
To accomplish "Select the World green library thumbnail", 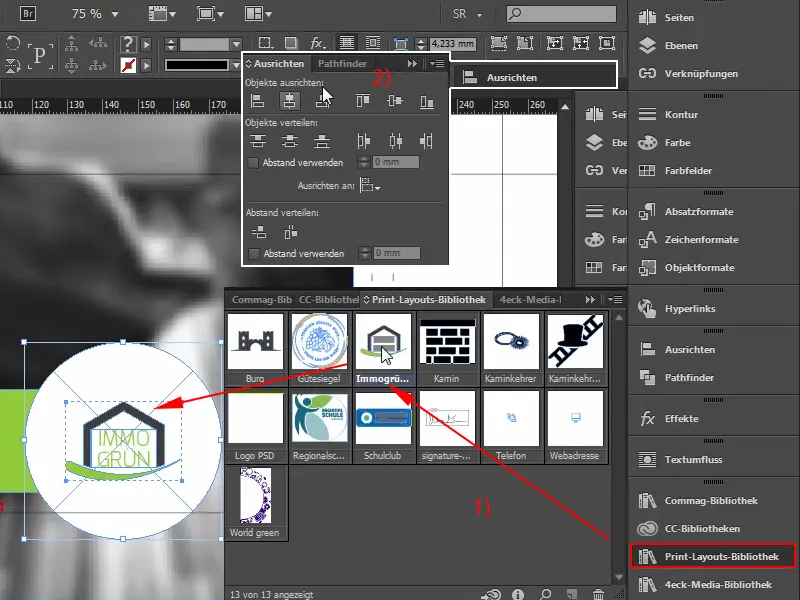I will pos(255,495).
